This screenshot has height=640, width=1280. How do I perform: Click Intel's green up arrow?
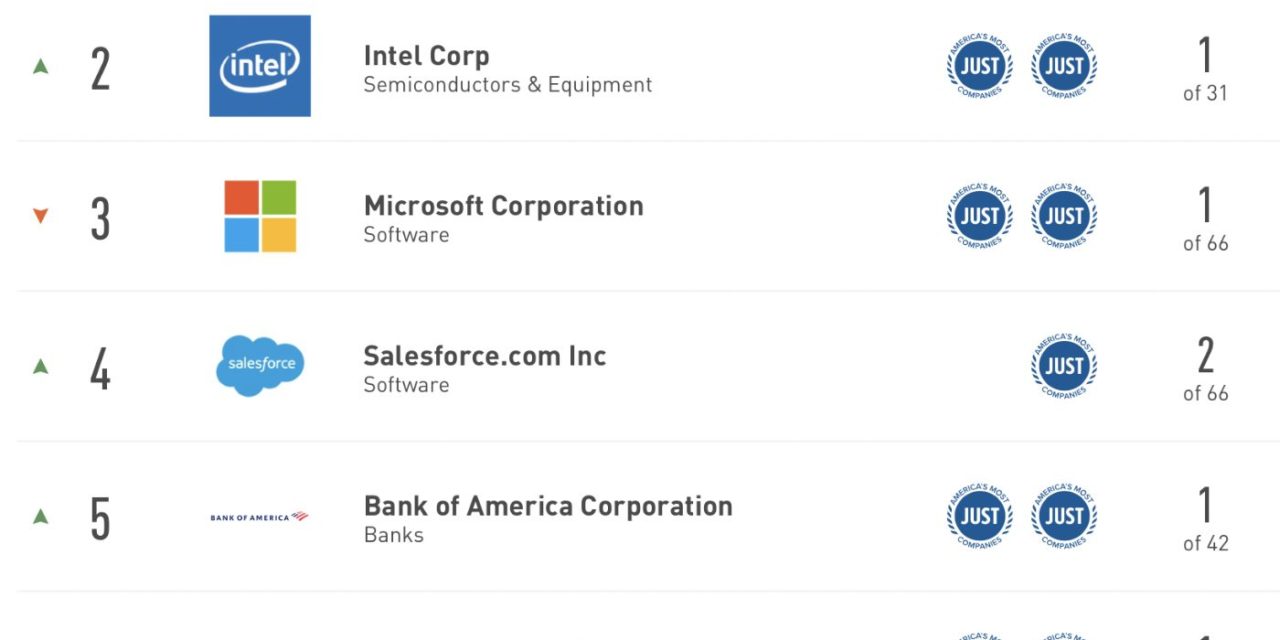click(41, 67)
